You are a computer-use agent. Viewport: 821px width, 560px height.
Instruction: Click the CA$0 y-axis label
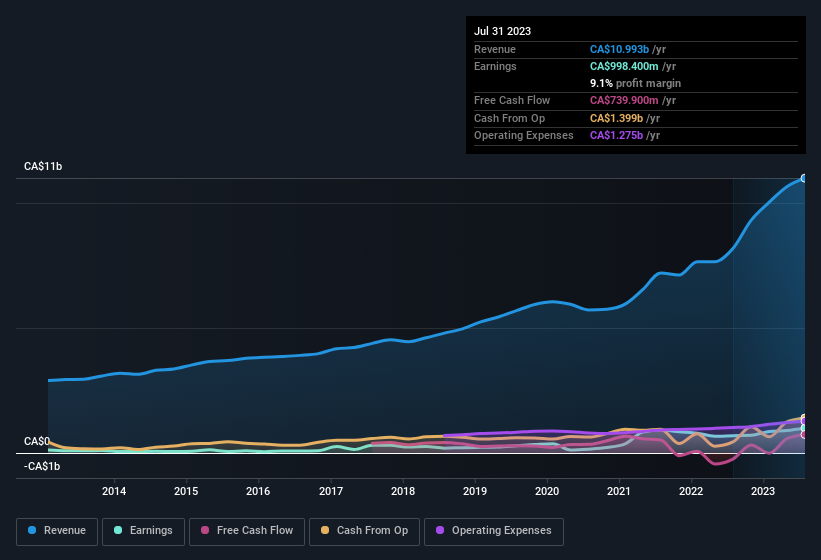tap(37, 441)
